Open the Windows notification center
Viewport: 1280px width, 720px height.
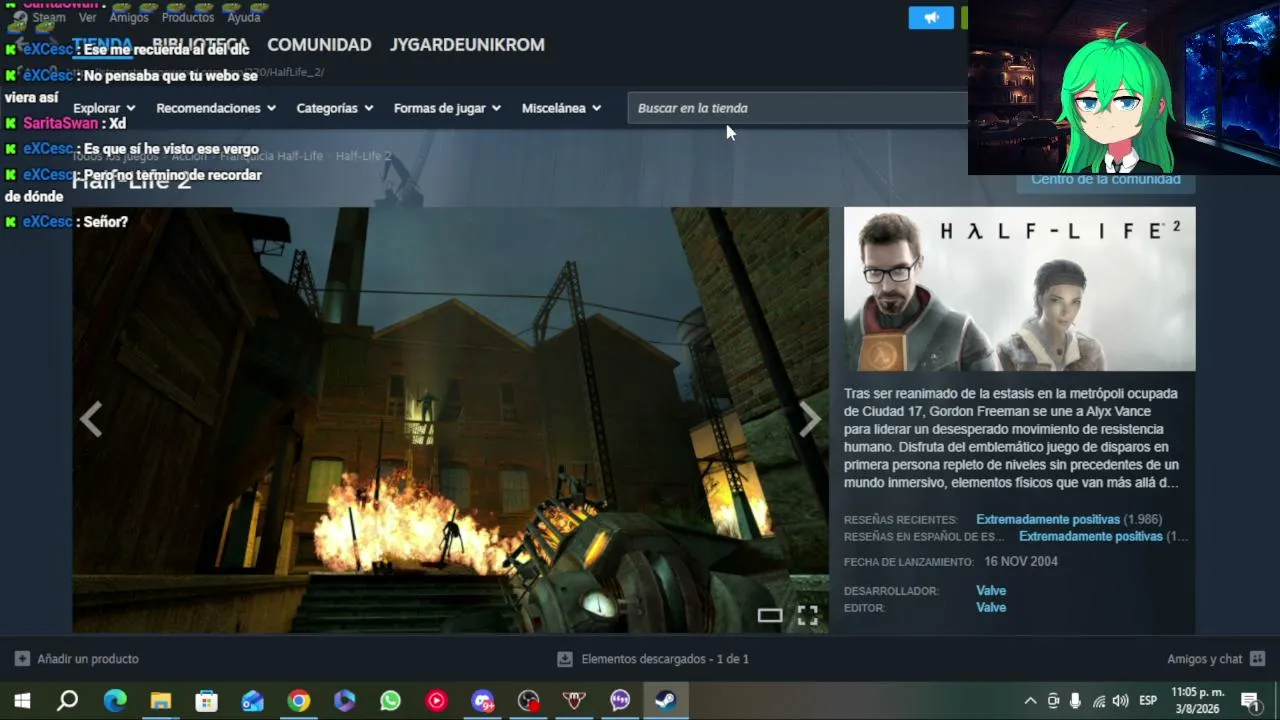1250,701
